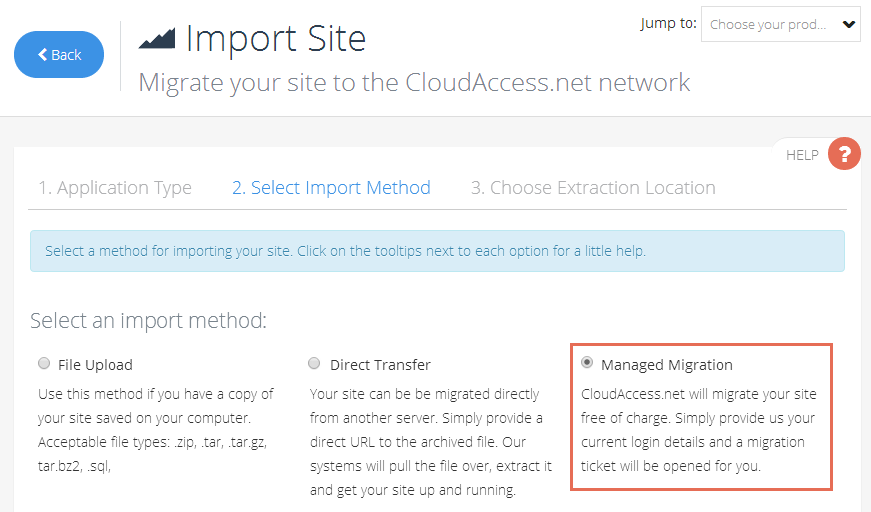
Task: Go back using the Back button
Action: [x=59, y=54]
